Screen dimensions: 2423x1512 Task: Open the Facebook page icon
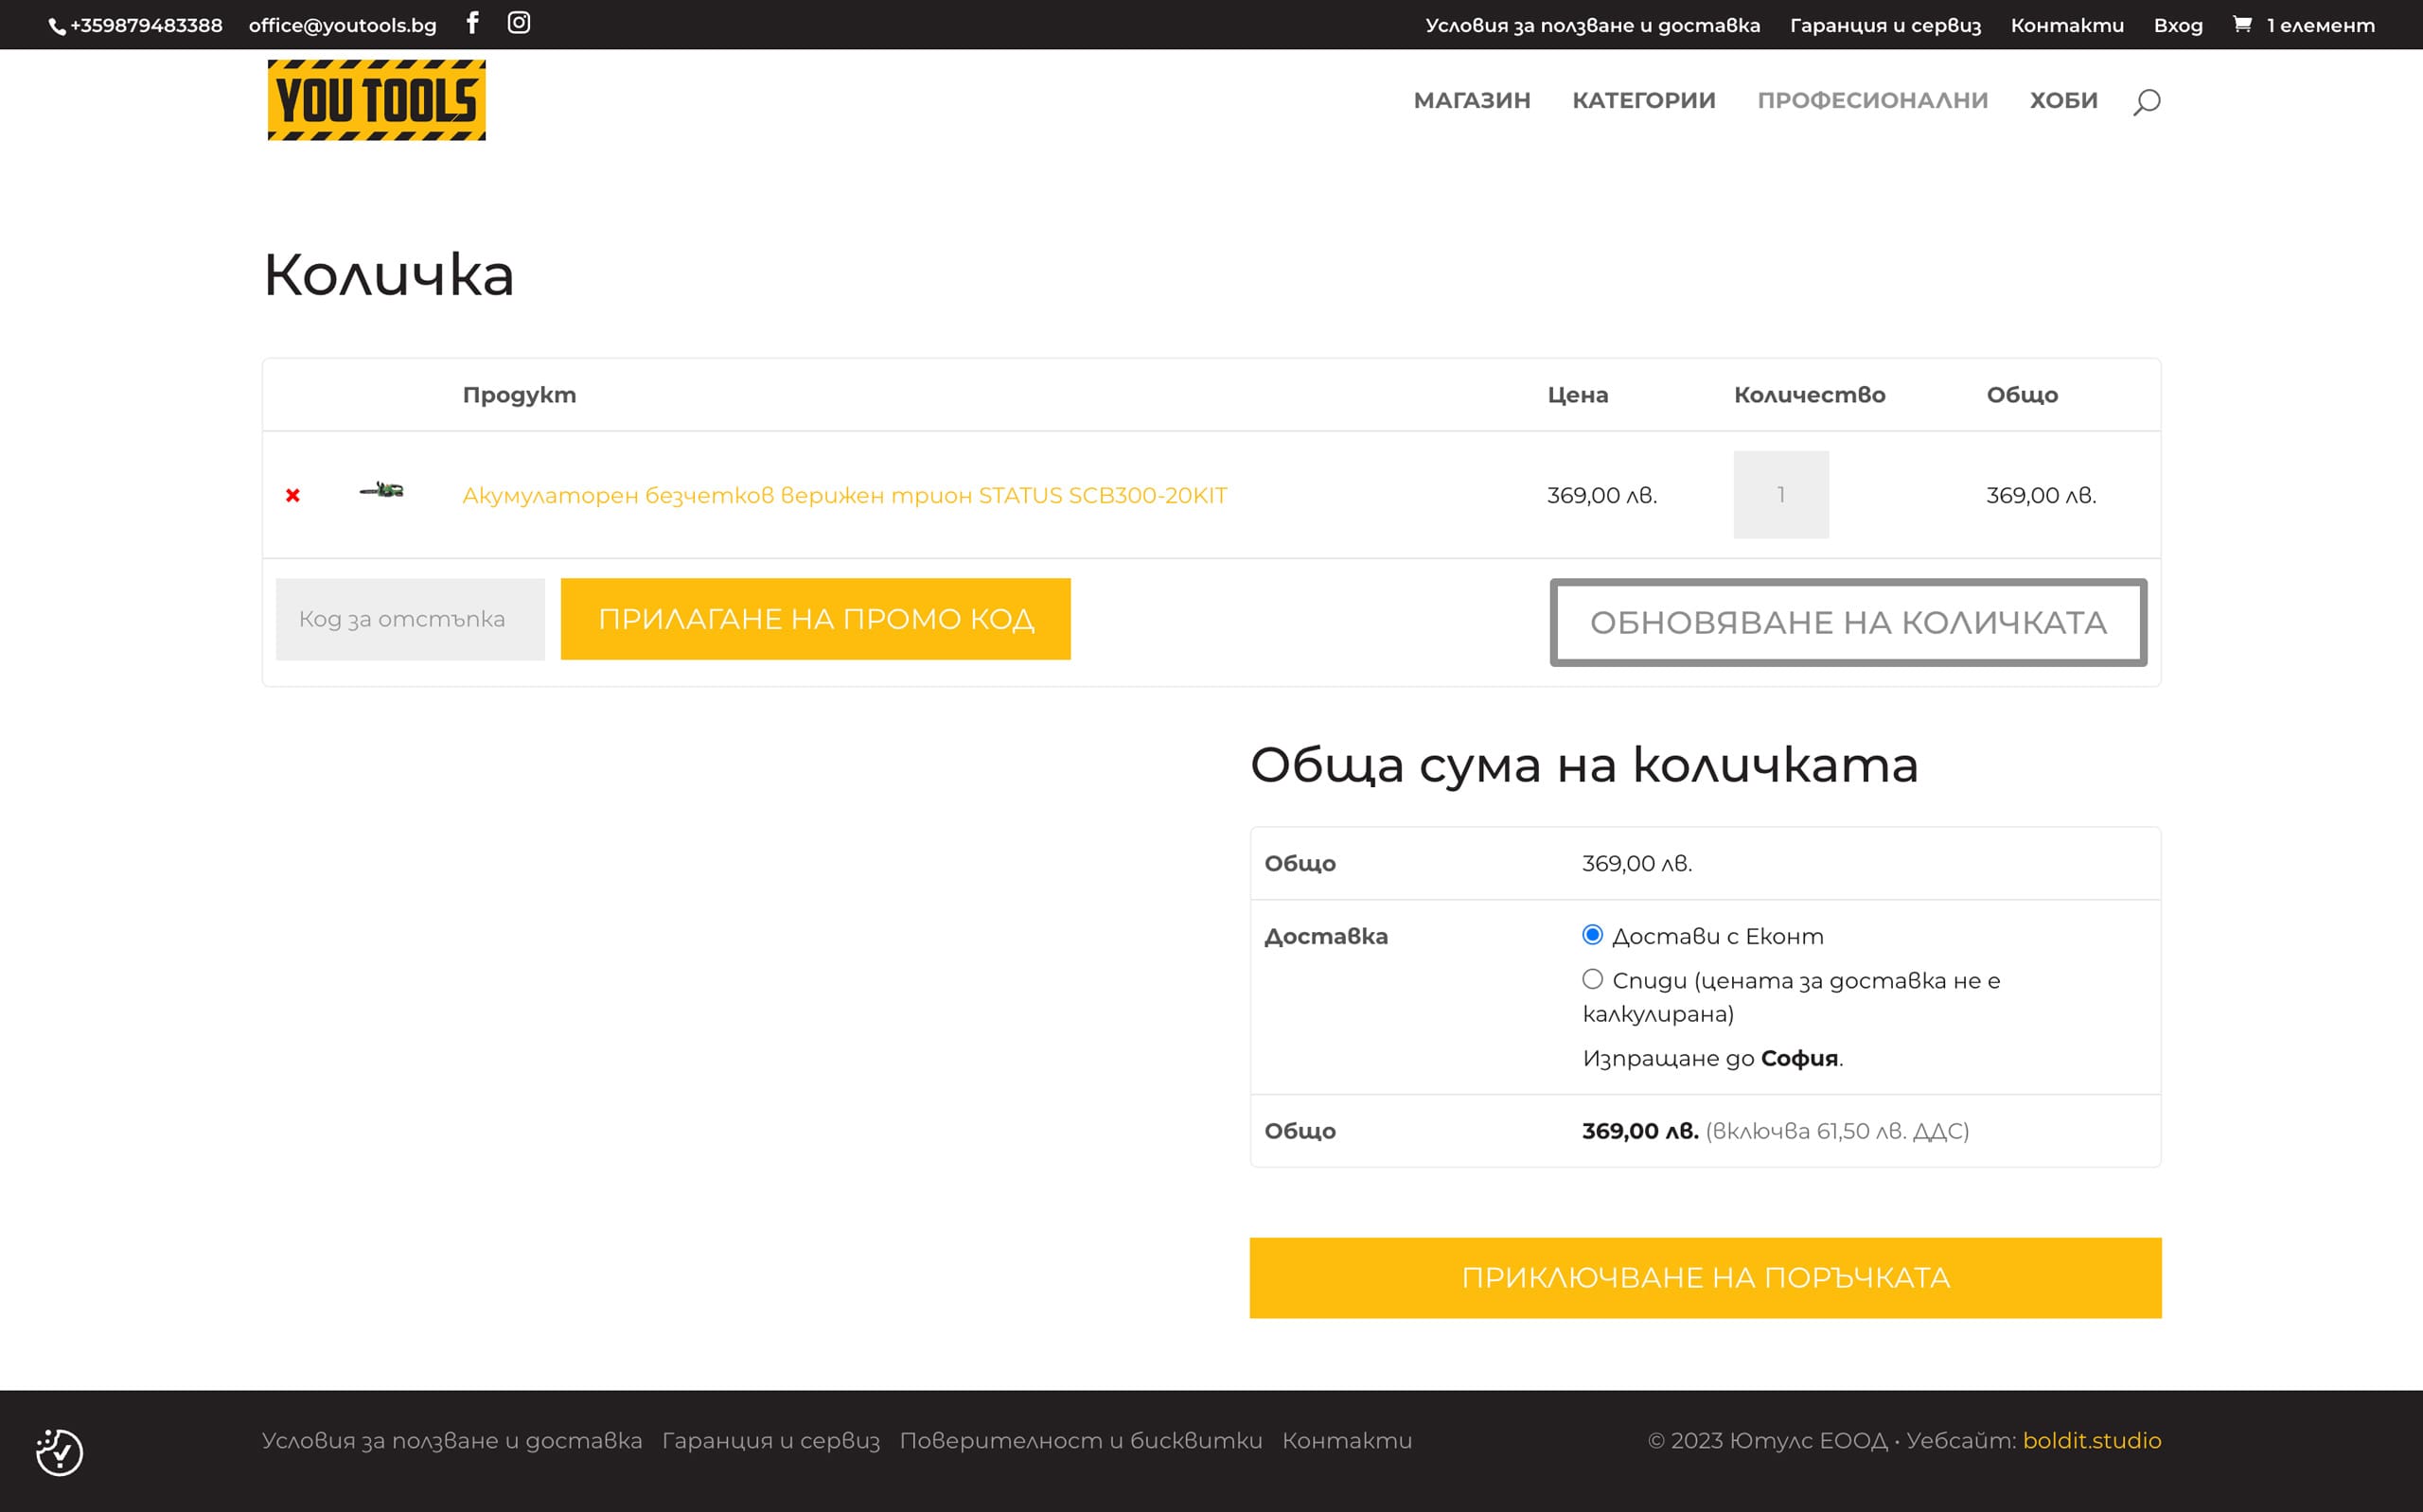click(x=473, y=23)
